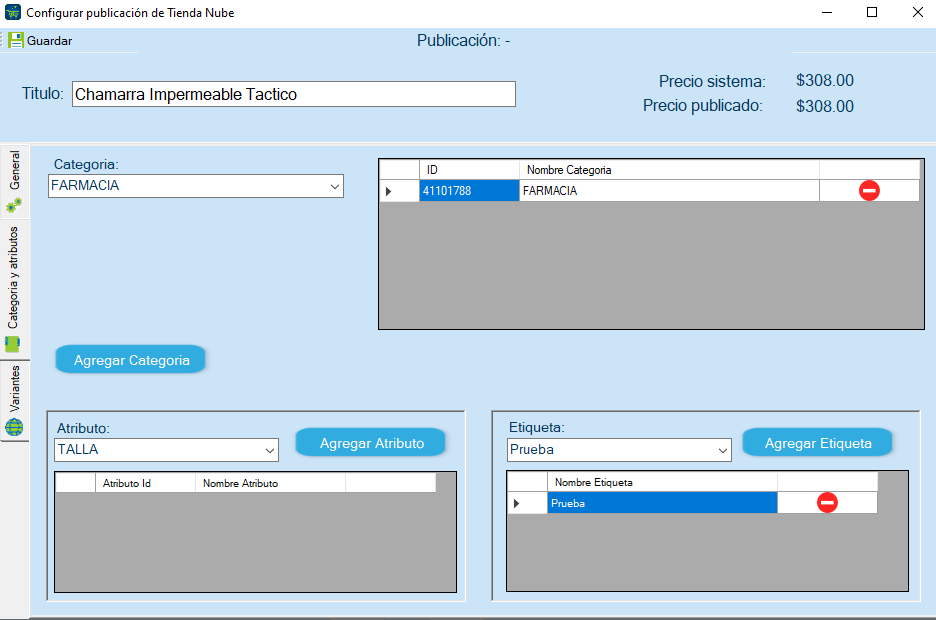The image size is (936, 620).
Task: Remove the FARMACIA category with red icon
Action: pyautogui.click(x=869, y=191)
